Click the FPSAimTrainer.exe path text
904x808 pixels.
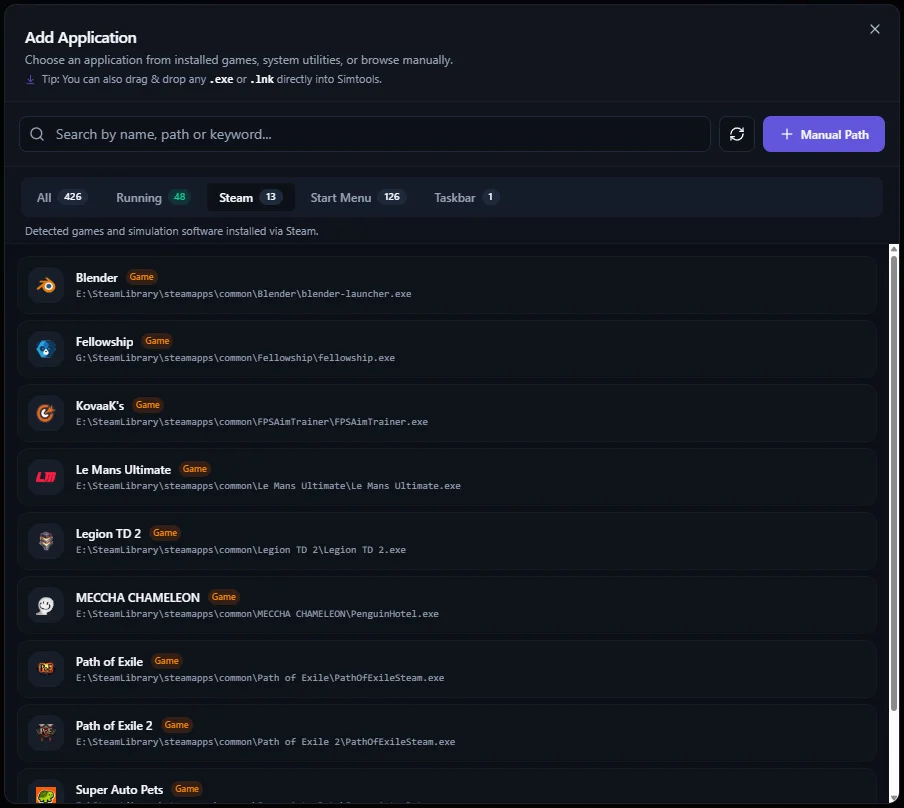[x=252, y=422]
